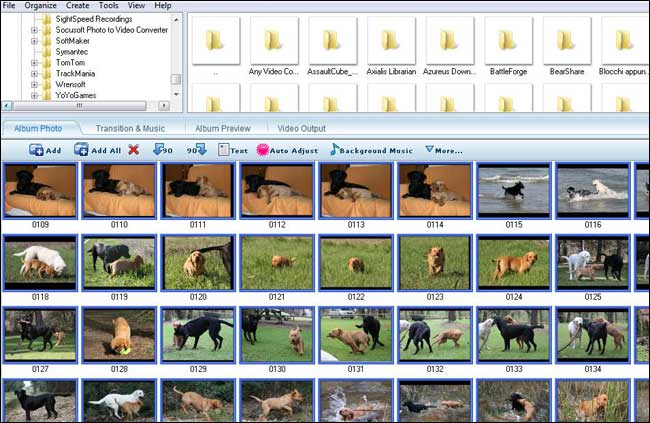Open the Help menu
This screenshot has width=650, height=423.
(162, 5)
